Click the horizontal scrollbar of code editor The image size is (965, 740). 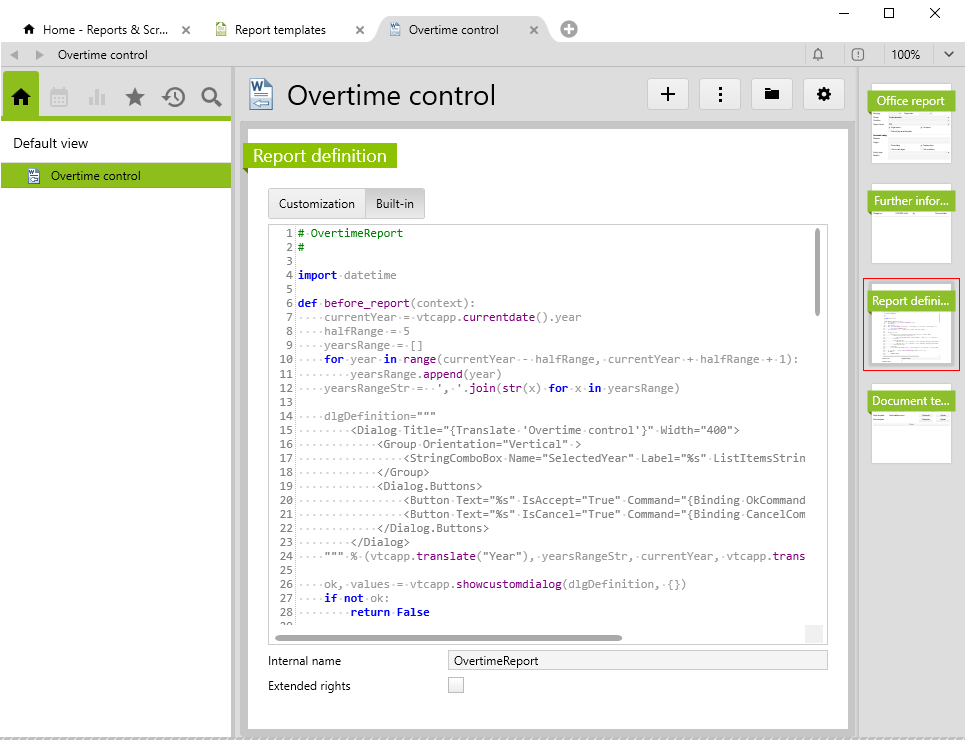pos(448,637)
